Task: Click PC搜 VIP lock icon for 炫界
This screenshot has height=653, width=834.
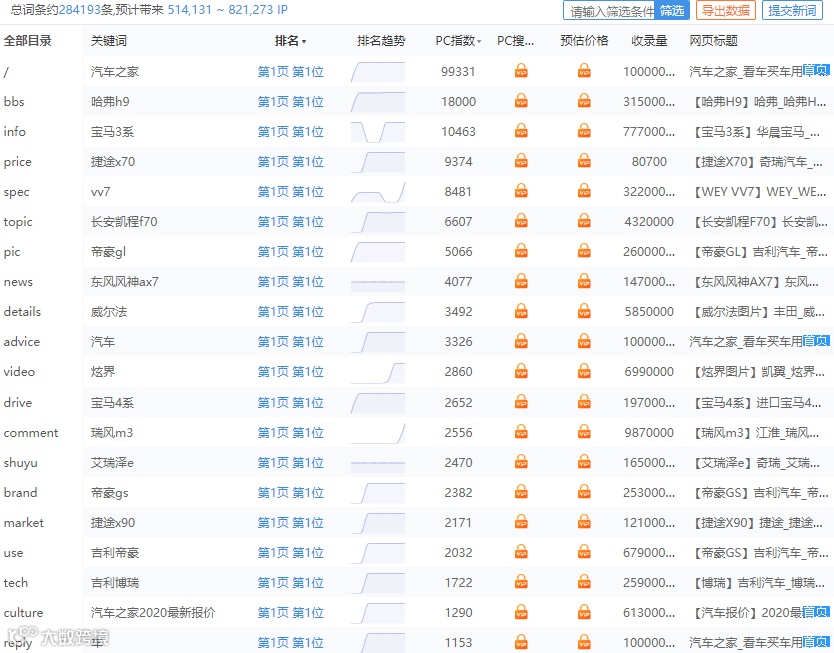Action: (x=521, y=371)
